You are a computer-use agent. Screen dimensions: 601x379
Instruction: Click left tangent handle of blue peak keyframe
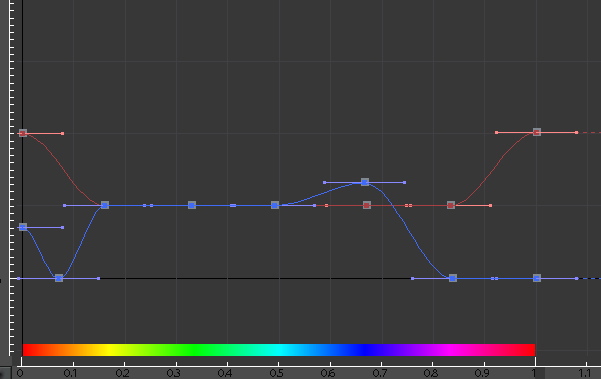(x=325, y=182)
